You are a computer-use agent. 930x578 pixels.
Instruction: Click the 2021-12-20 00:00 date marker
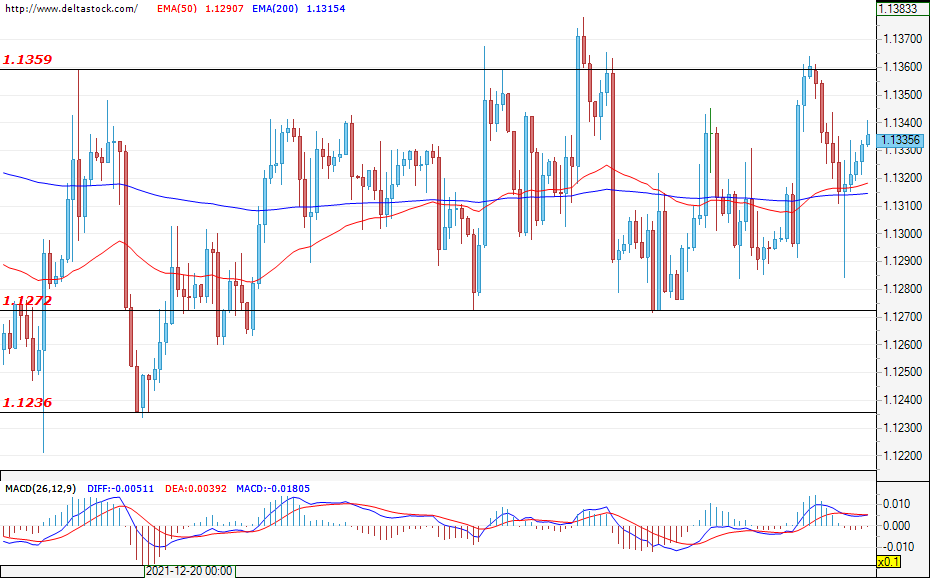189,571
